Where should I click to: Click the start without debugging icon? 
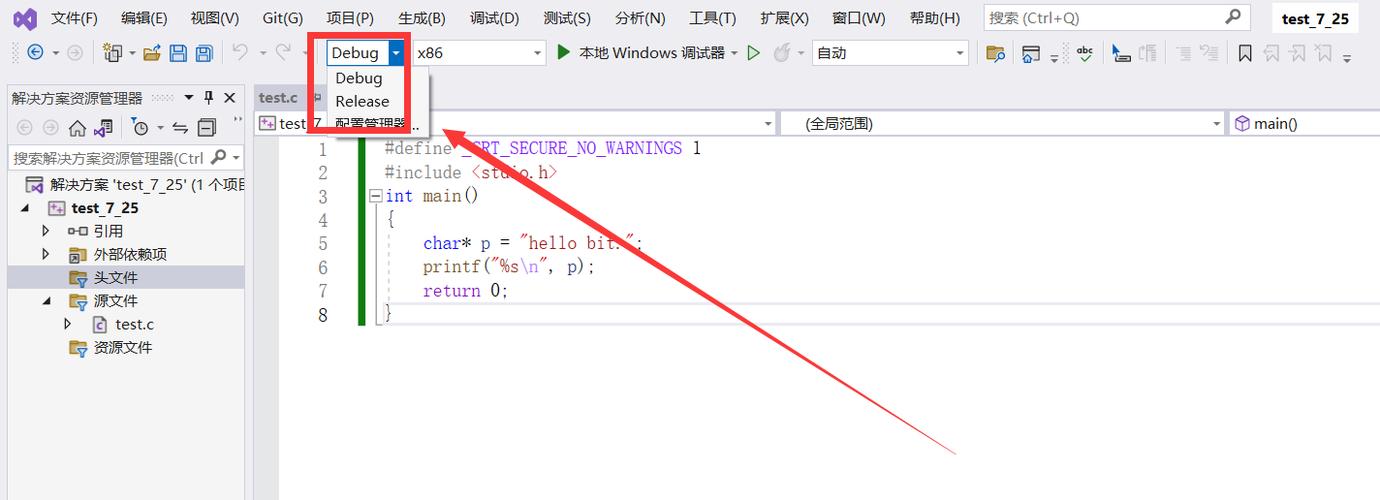coord(754,53)
